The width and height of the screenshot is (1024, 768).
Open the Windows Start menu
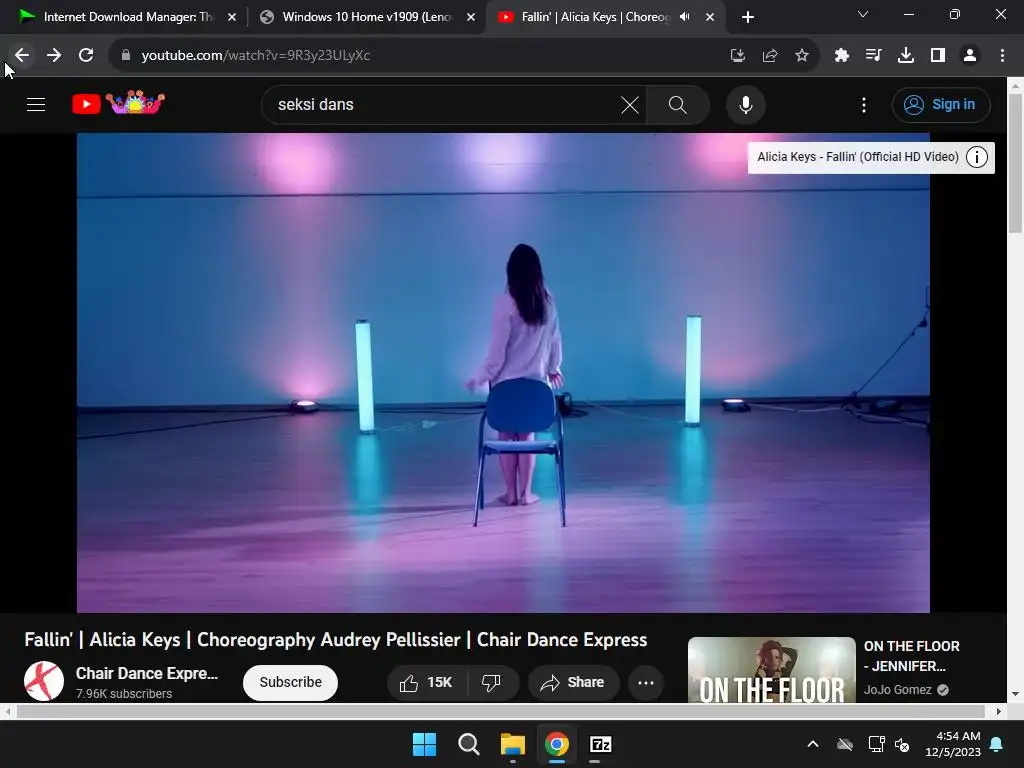coord(424,744)
